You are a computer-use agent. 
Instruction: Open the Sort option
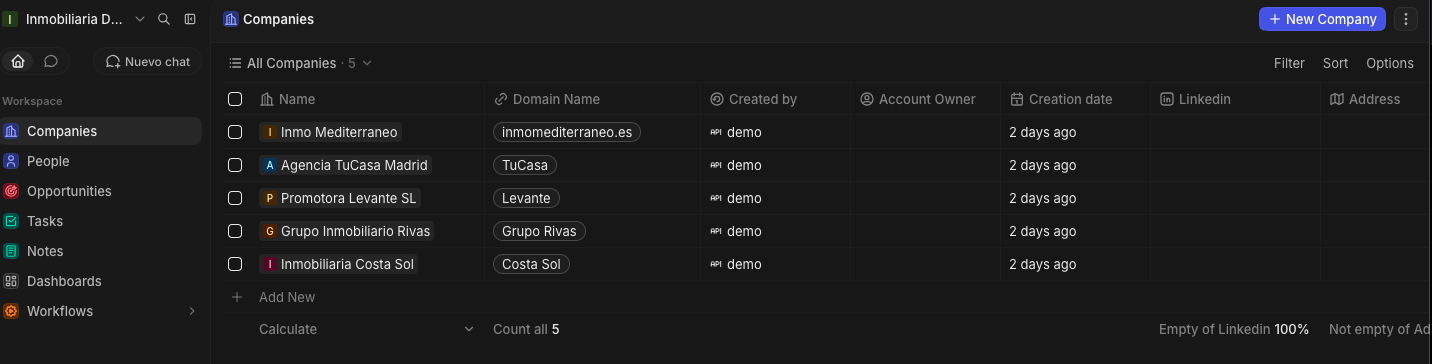click(1335, 63)
